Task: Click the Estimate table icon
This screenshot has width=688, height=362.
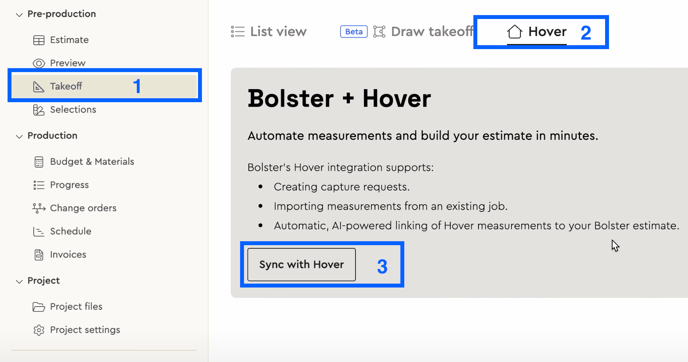Action: click(x=39, y=40)
